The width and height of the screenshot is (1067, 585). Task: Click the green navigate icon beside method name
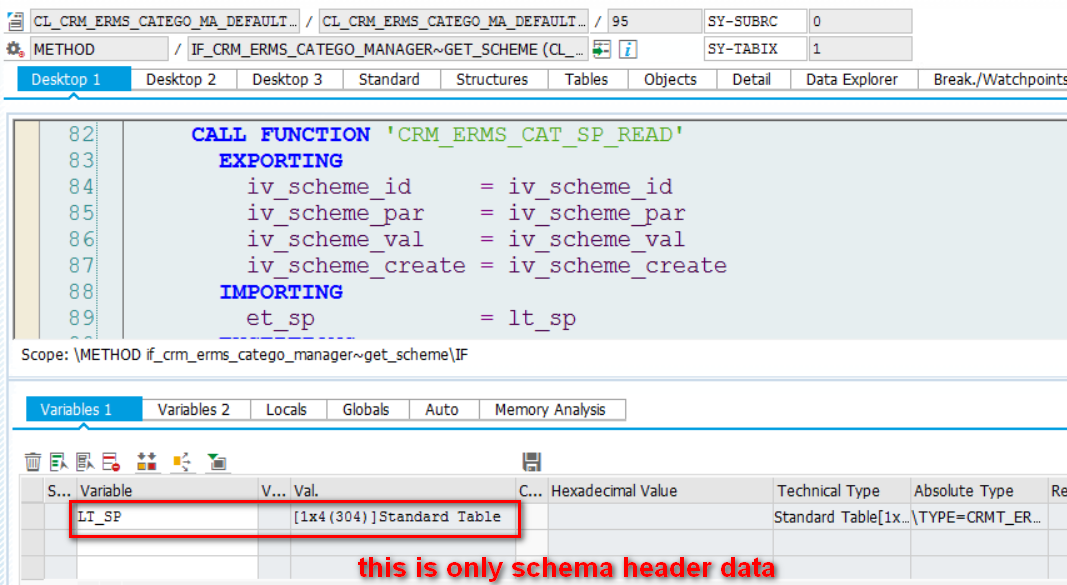point(602,49)
